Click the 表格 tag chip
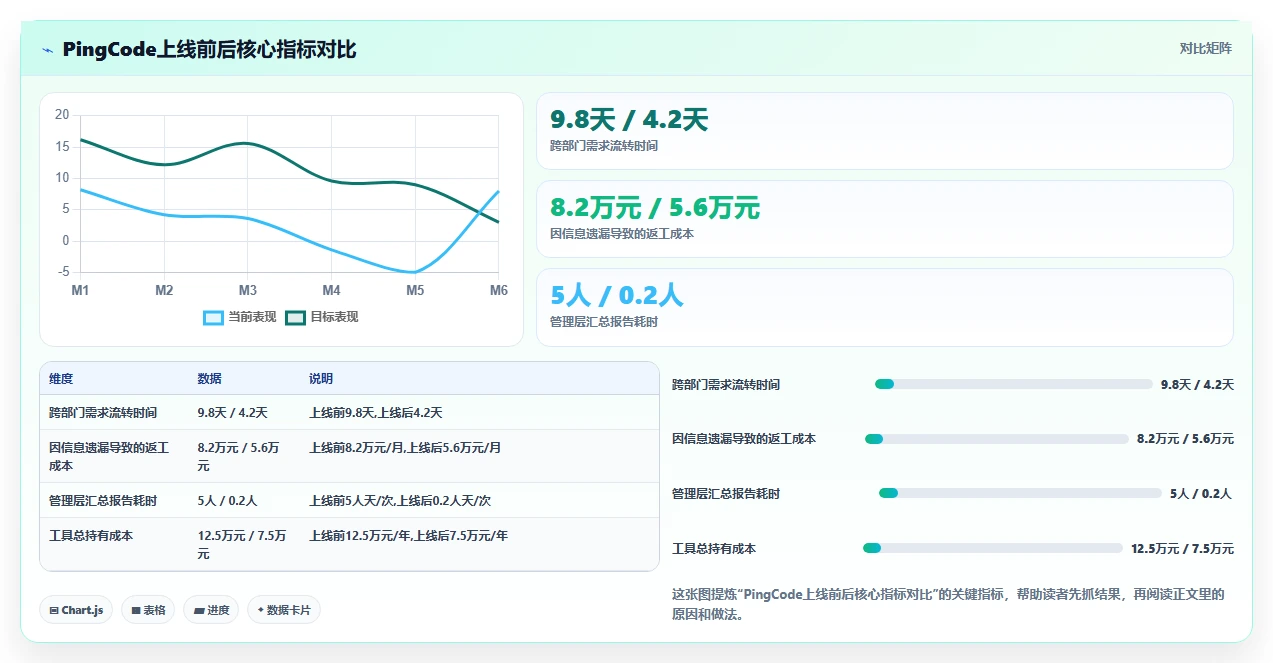 coord(148,610)
